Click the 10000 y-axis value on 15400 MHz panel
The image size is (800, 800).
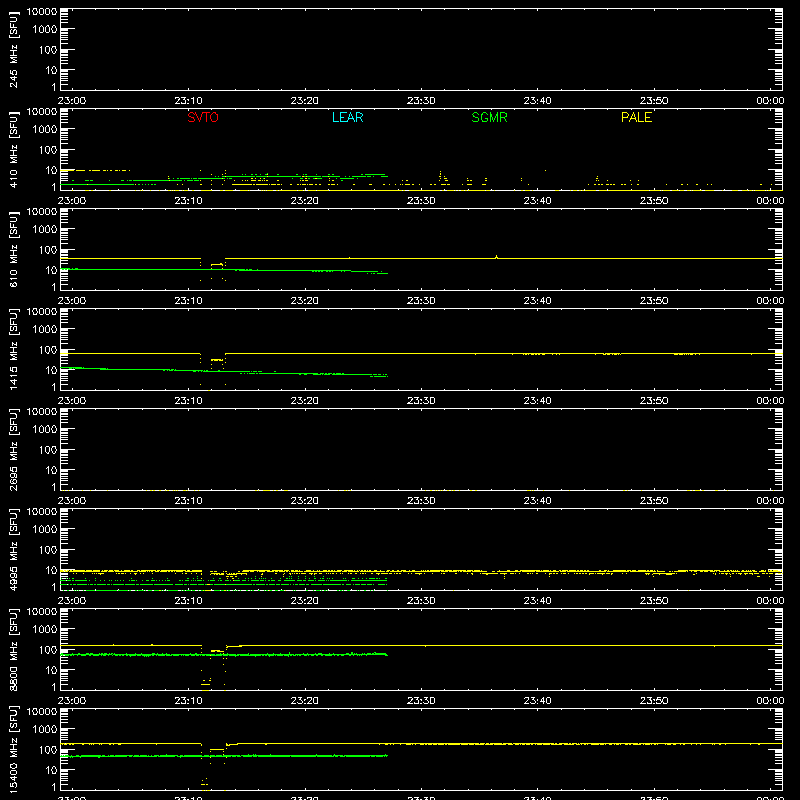point(42,712)
